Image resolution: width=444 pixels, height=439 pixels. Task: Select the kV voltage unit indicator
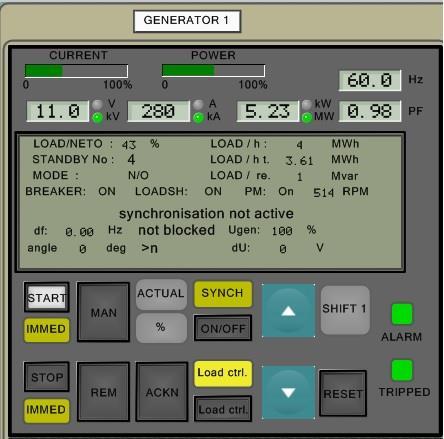tap(98, 117)
